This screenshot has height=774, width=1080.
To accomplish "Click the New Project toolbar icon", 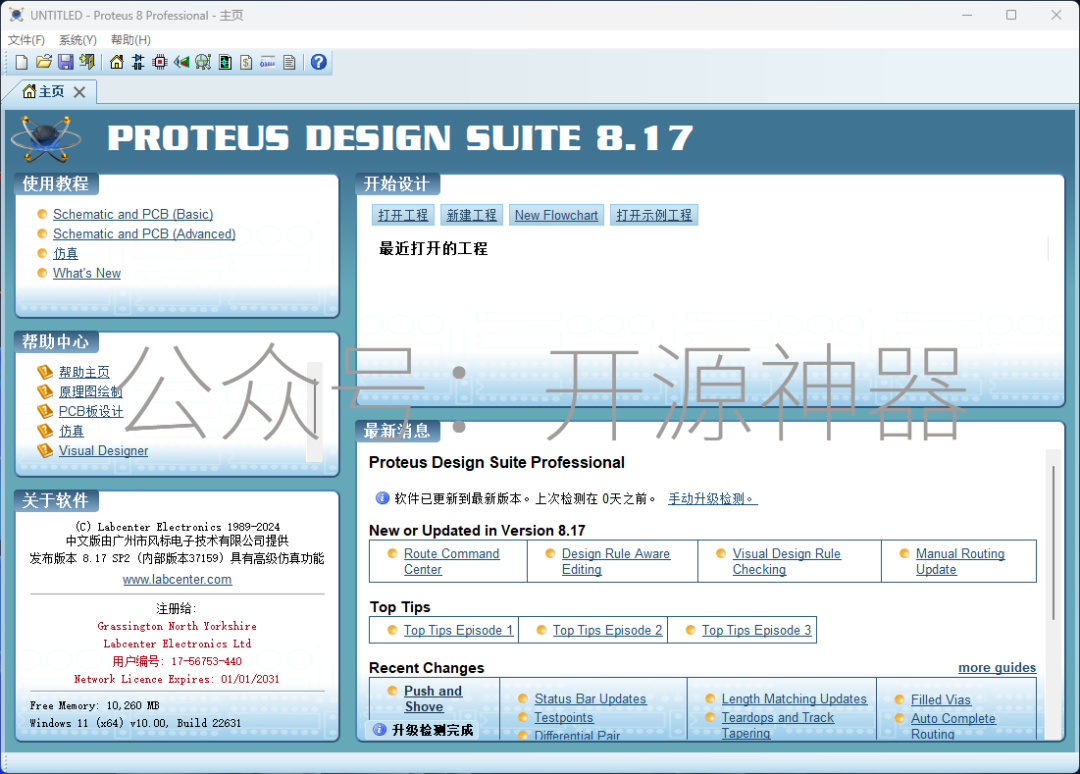I will (21, 63).
